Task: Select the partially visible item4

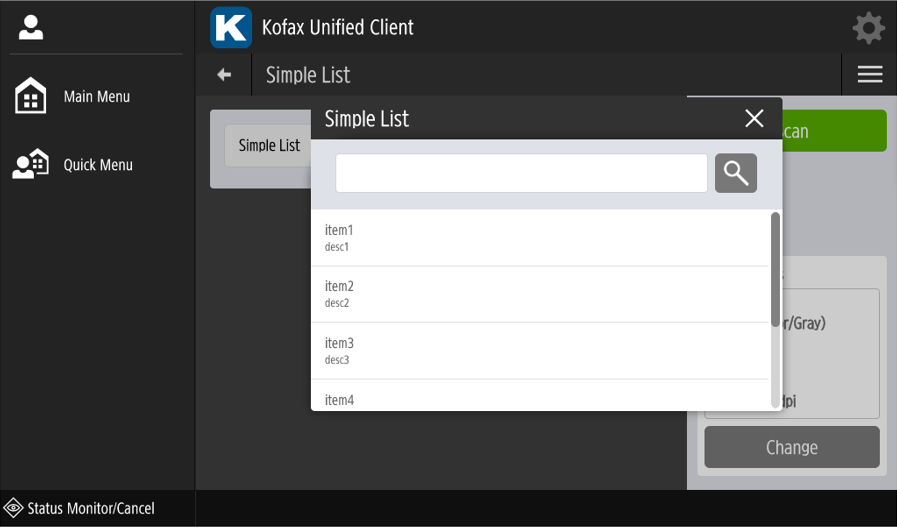Action: (540, 399)
